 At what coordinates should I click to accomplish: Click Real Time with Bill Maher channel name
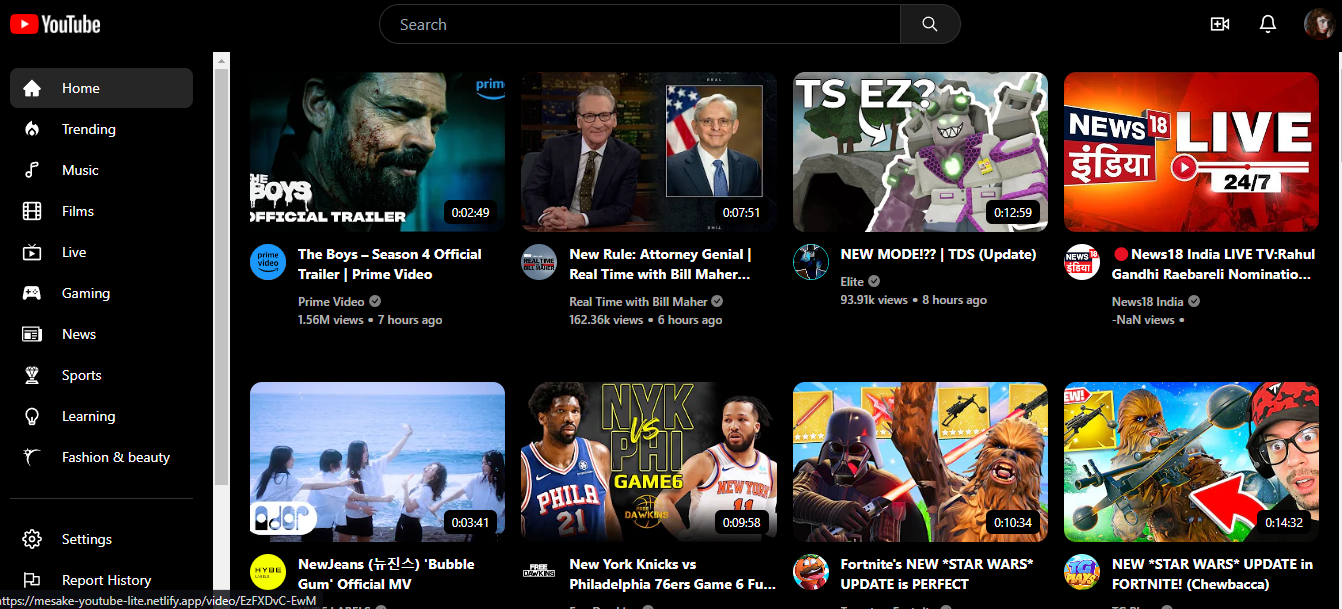[638, 301]
